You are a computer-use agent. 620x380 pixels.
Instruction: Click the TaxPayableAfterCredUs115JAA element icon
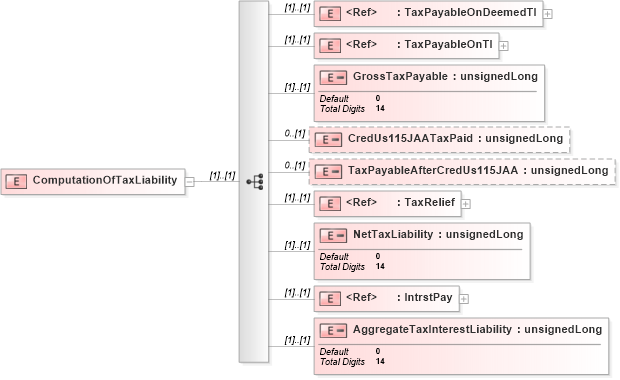click(x=328, y=171)
